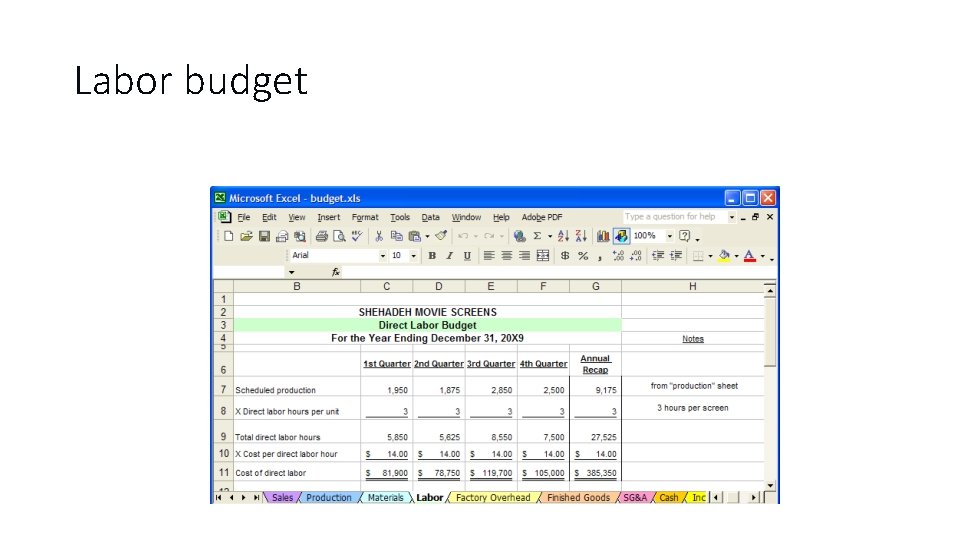
Task: Click the Paste clipboard icon
Action: coord(414,236)
